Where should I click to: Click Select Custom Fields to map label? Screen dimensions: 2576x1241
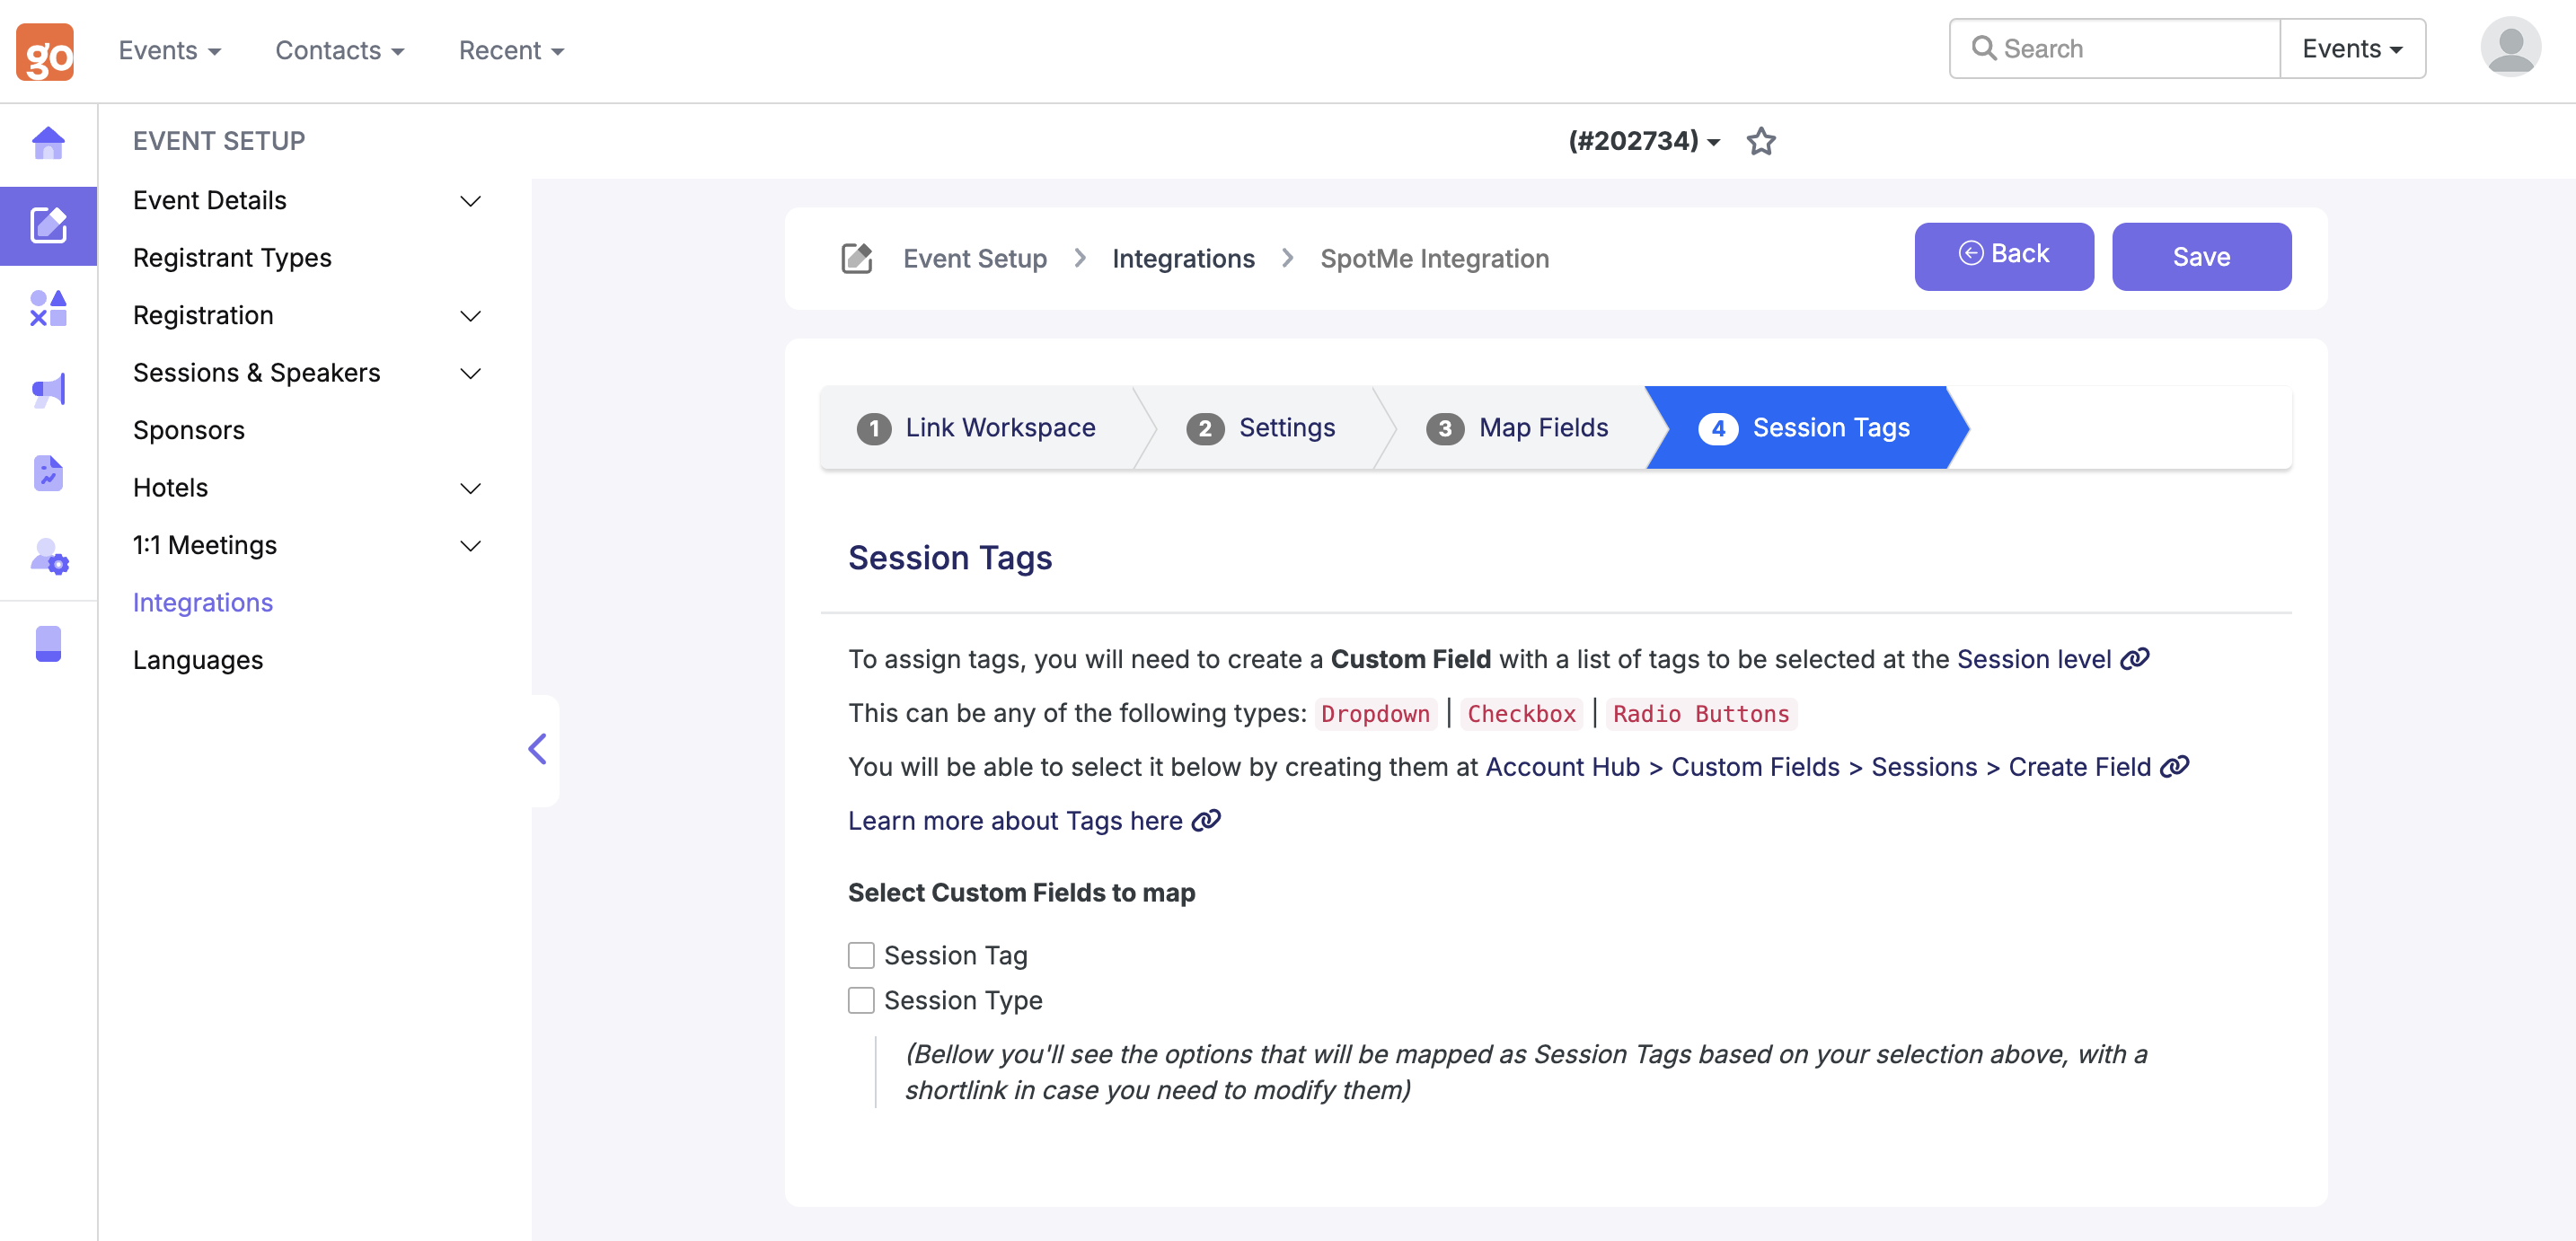[x=1021, y=892]
